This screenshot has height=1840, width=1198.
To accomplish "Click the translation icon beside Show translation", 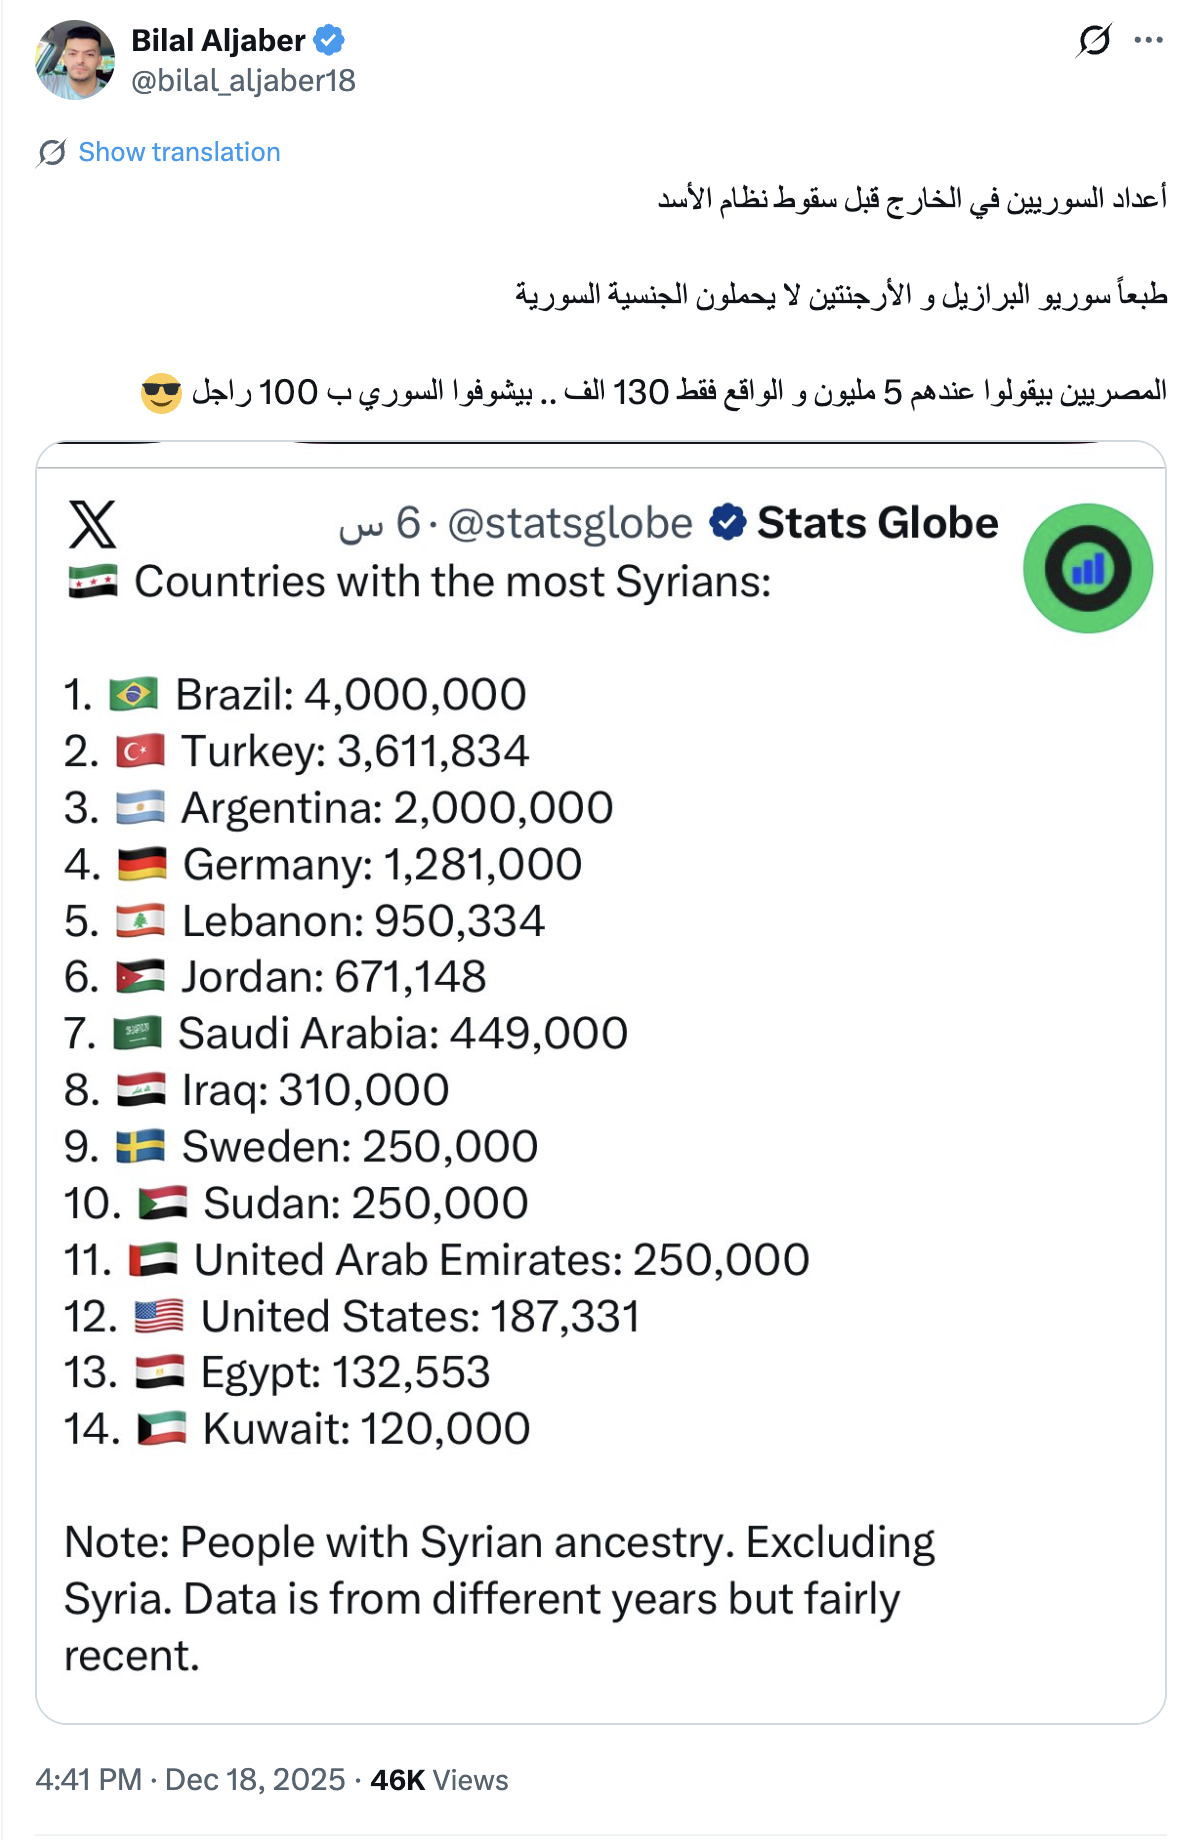I will click(52, 153).
